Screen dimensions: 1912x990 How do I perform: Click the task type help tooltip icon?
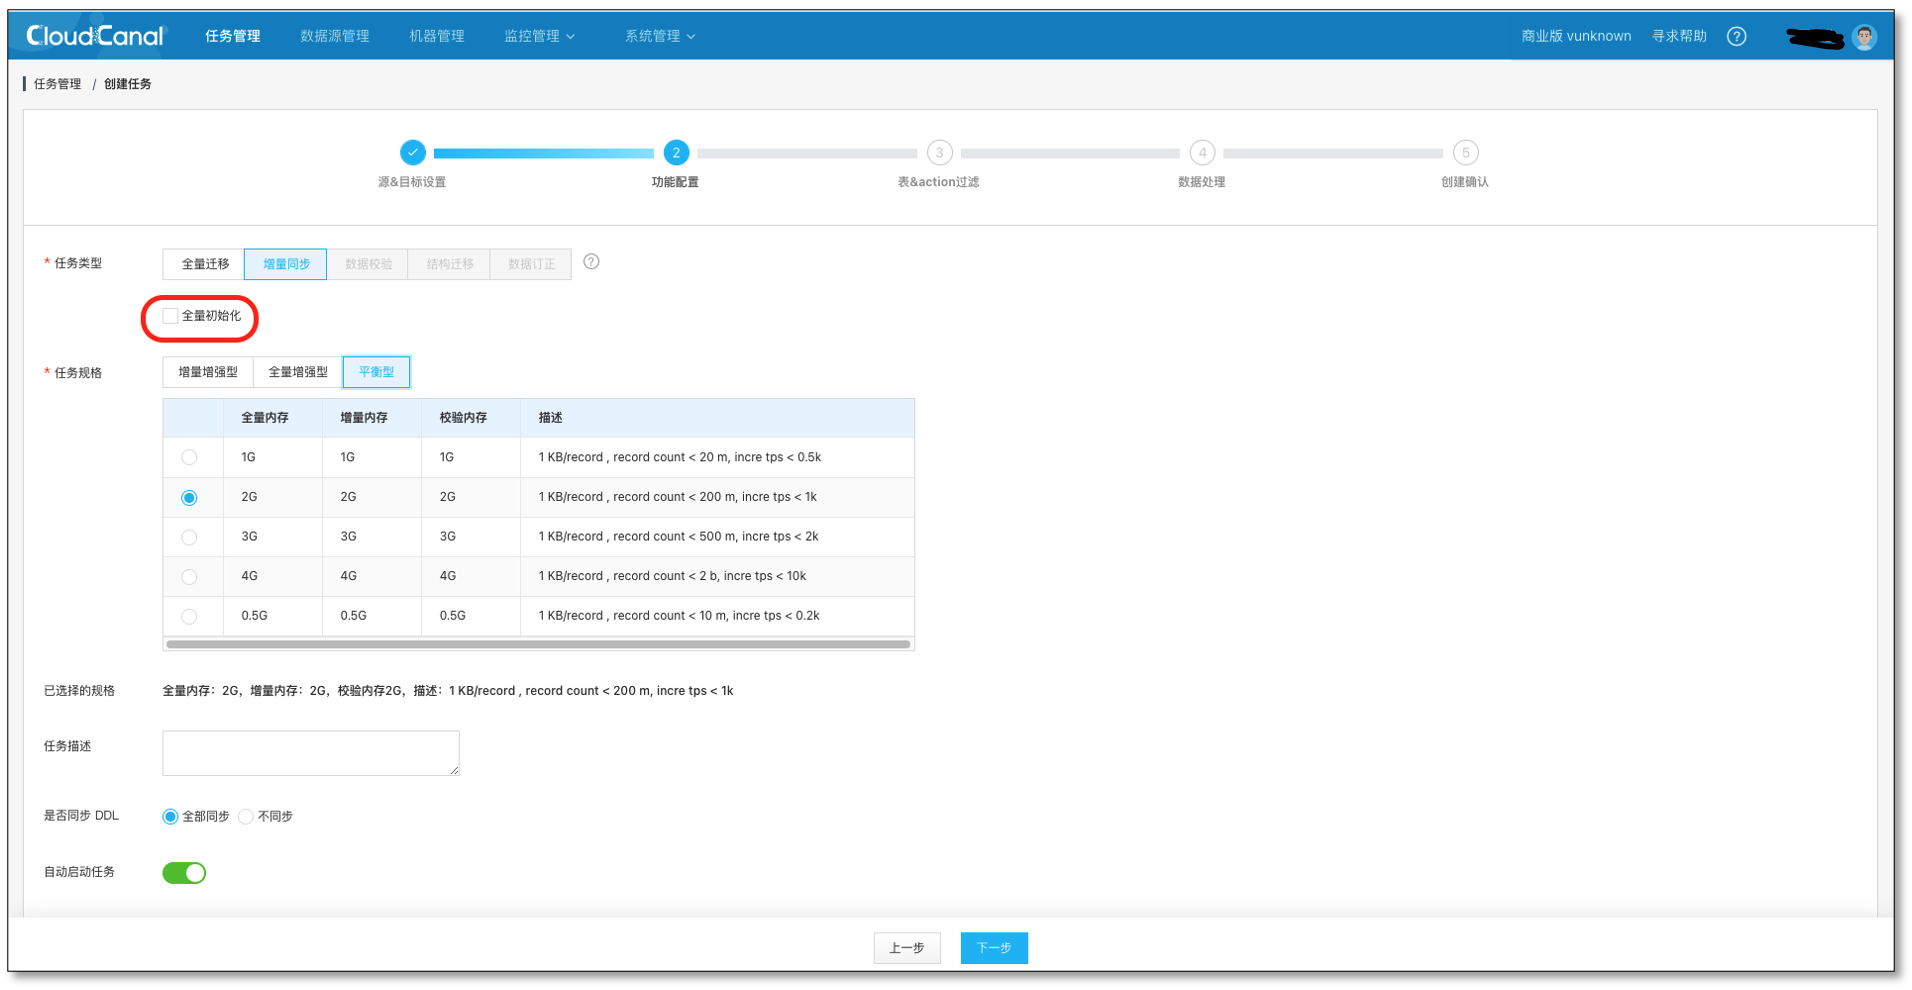(x=591, y=262)
